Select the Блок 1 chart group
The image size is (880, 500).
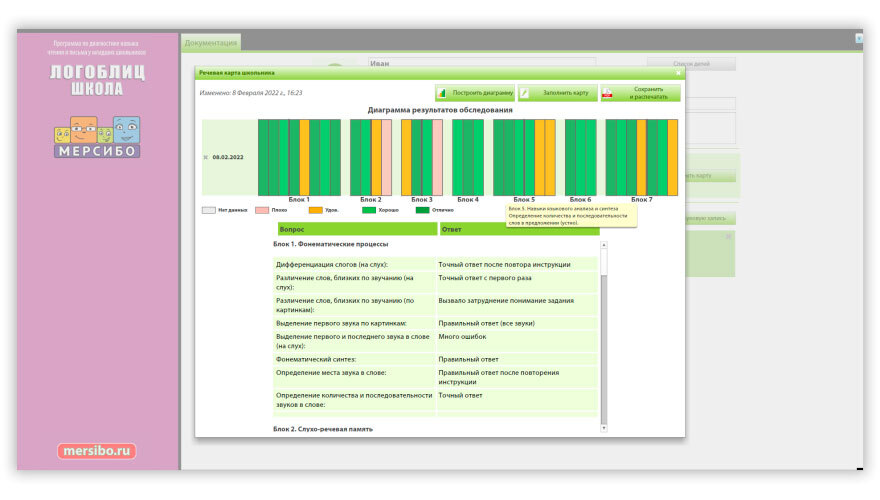[x=299, y=157]
